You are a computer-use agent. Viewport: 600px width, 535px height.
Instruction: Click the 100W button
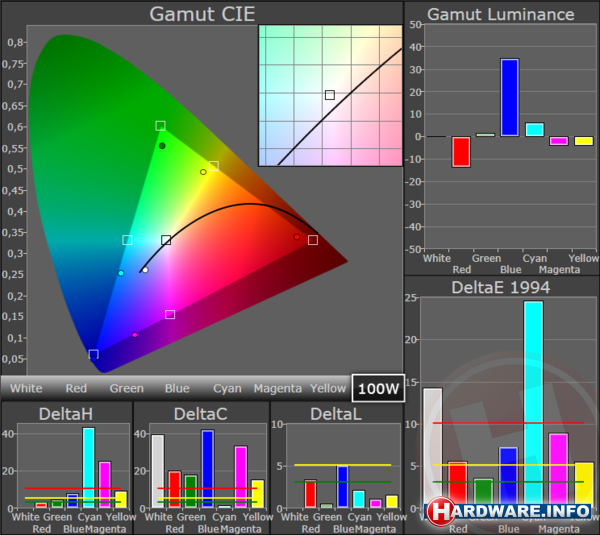[378, 388]
